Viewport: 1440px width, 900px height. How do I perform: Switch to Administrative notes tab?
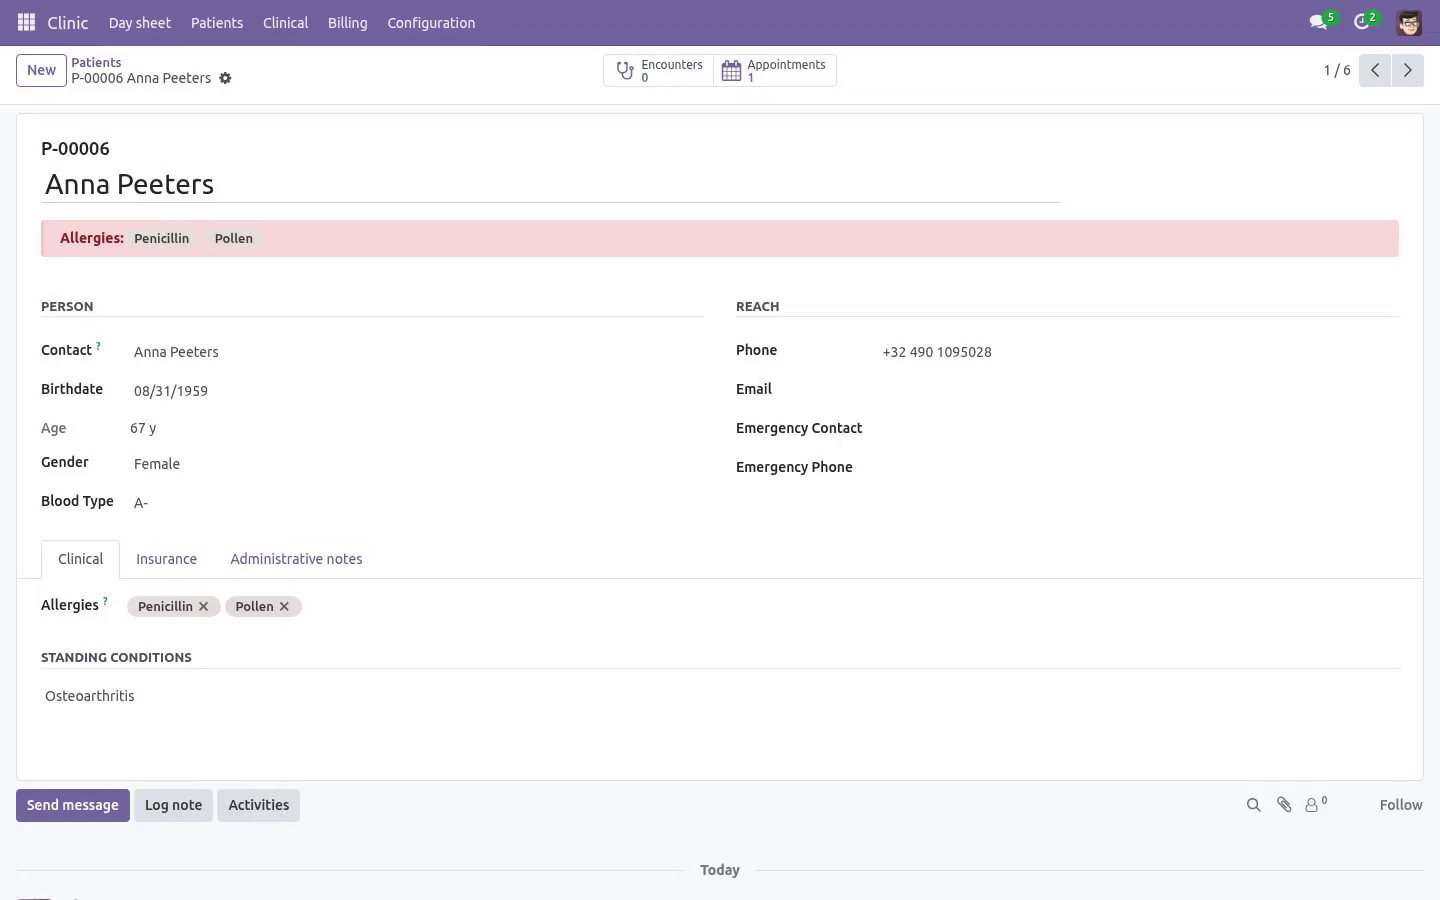[x=296, y=559]
